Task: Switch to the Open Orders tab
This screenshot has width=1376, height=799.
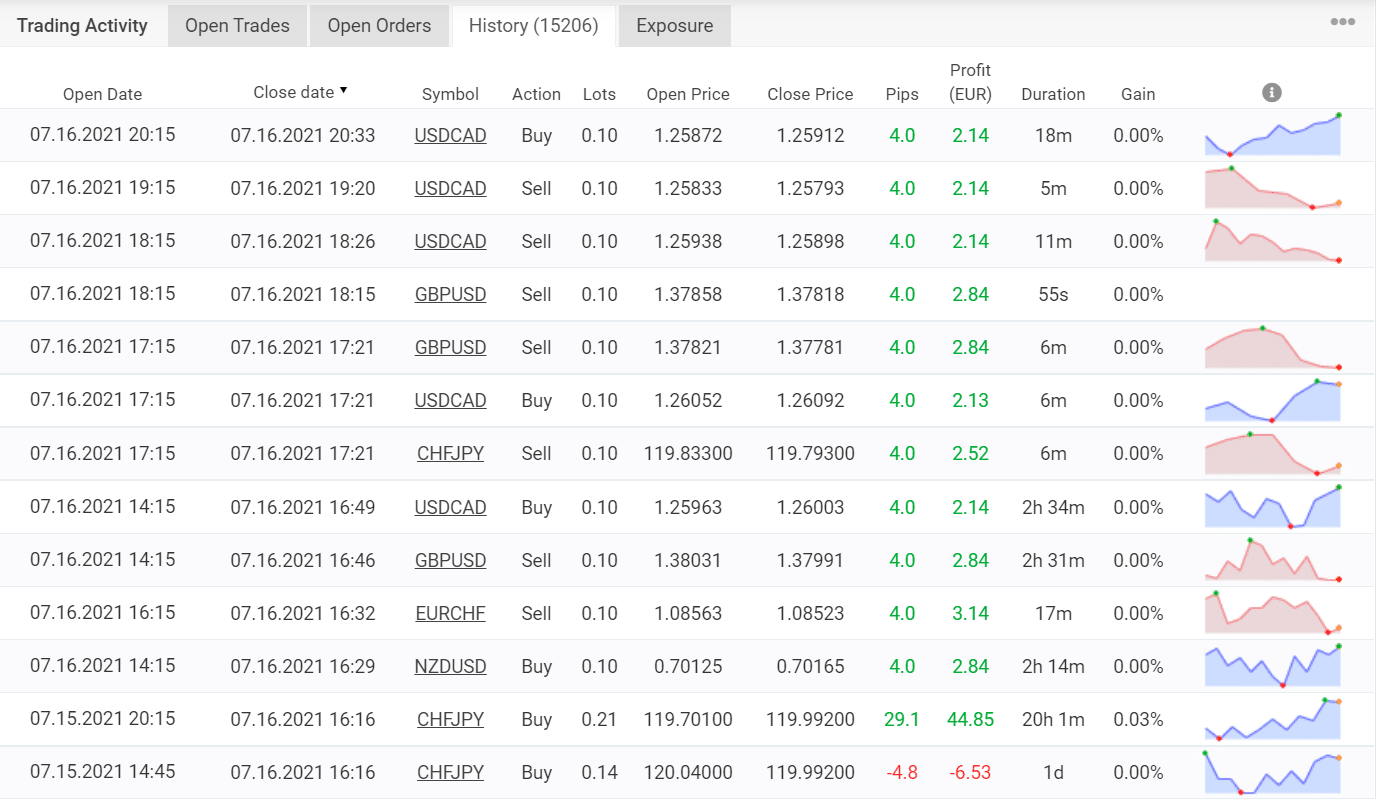Action: click(x=379, y=25)
